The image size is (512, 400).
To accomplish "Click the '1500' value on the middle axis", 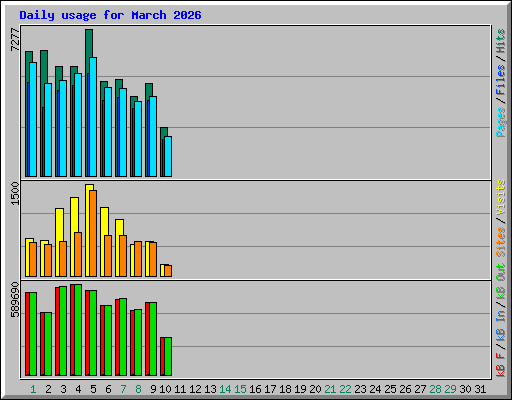I will tap(15, 193).
